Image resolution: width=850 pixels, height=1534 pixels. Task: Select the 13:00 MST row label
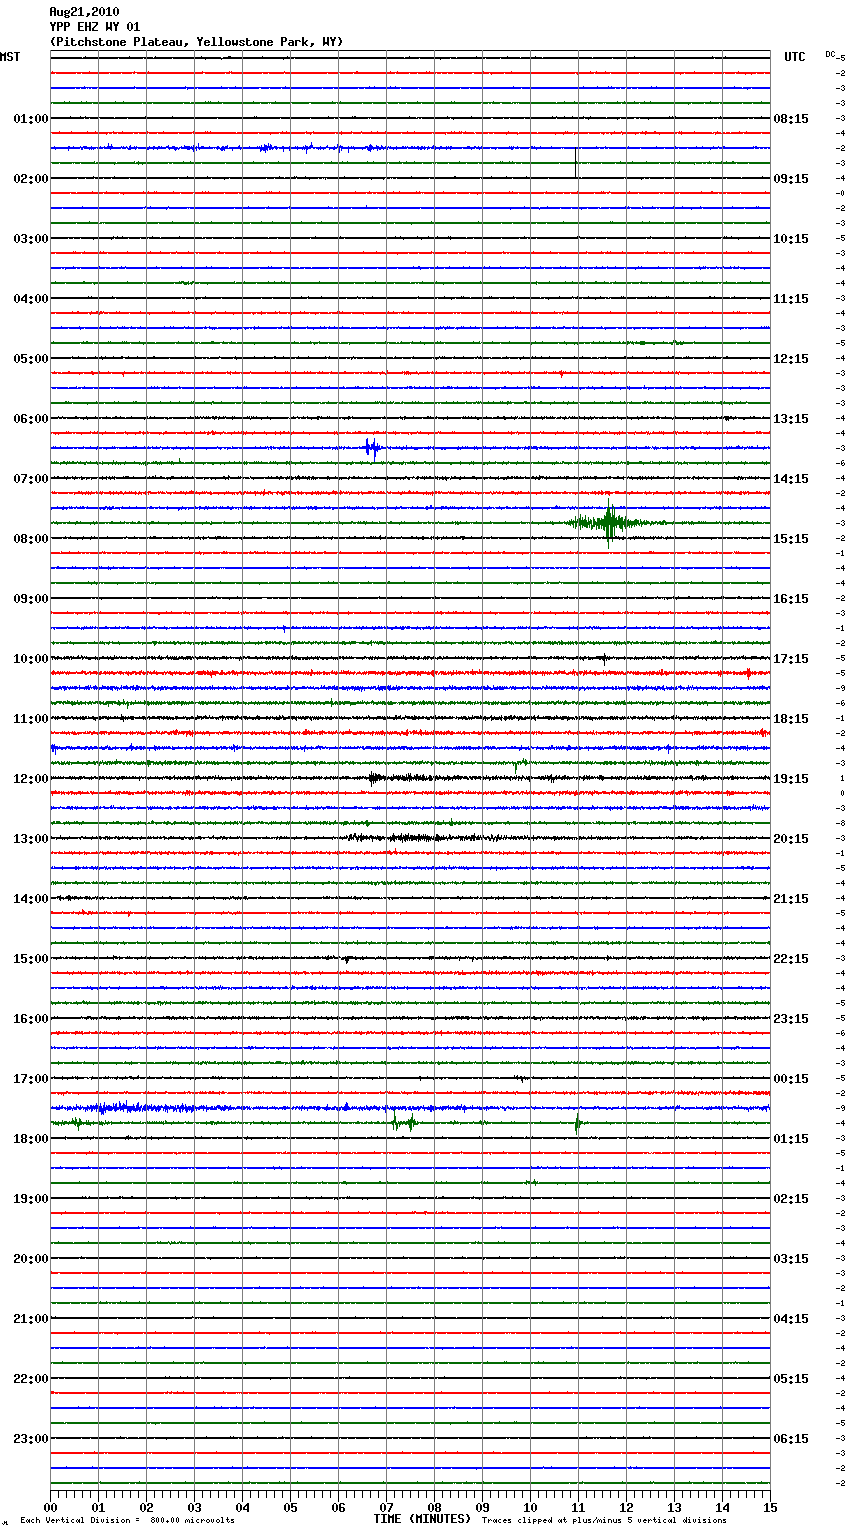[31, 839]
